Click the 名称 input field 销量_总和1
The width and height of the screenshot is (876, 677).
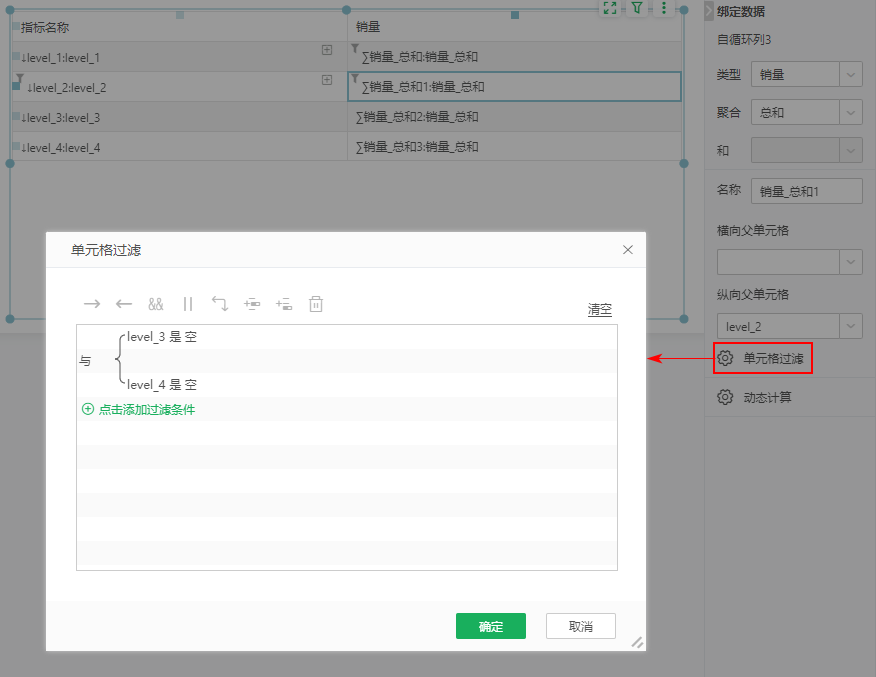tap(807, 192)
